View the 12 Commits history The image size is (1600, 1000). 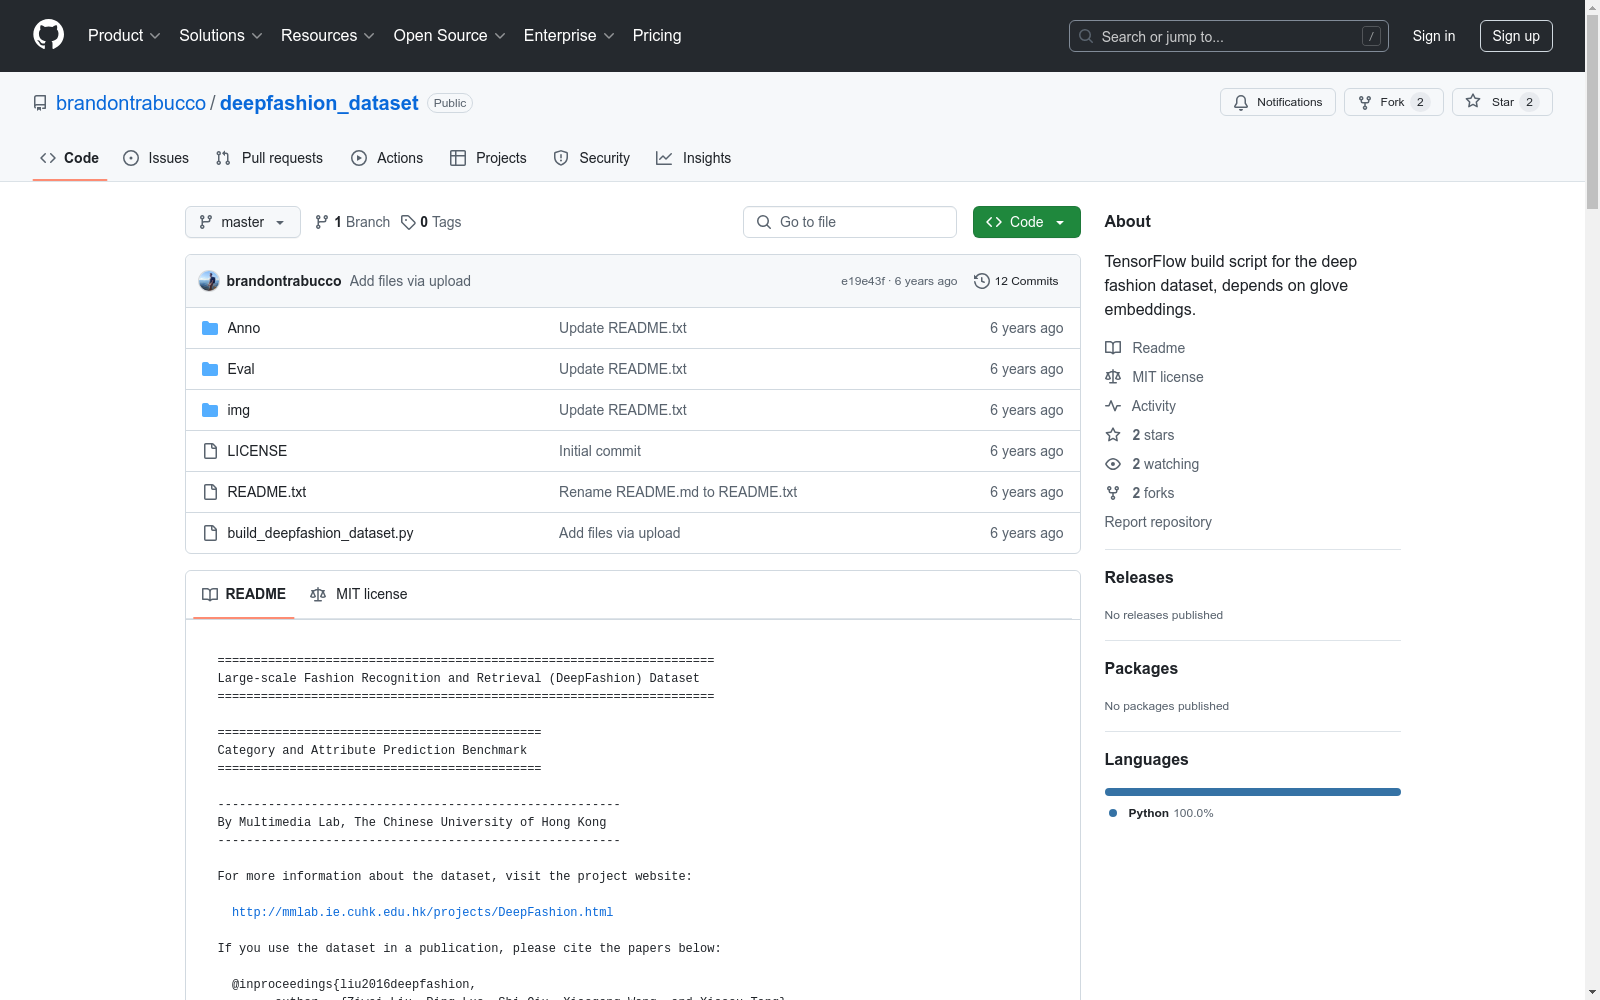click(1016, 281)
